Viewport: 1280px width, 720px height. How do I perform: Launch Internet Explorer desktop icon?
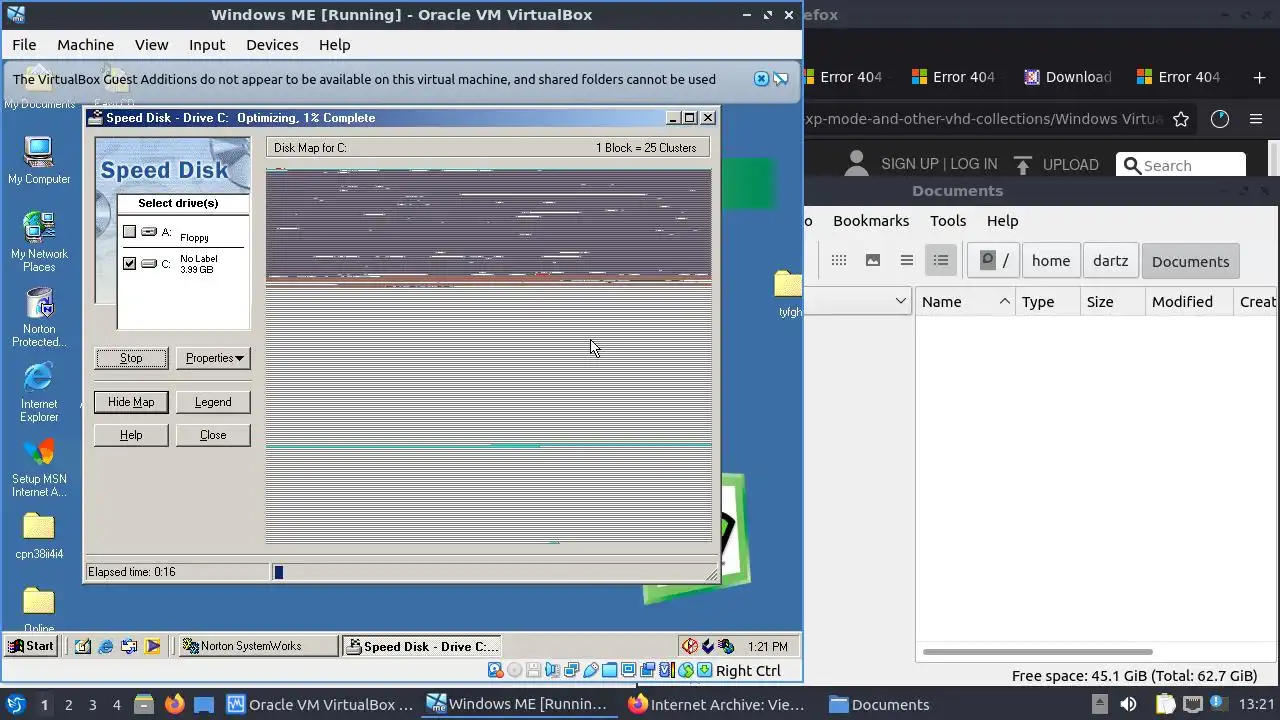pos(39,391)
